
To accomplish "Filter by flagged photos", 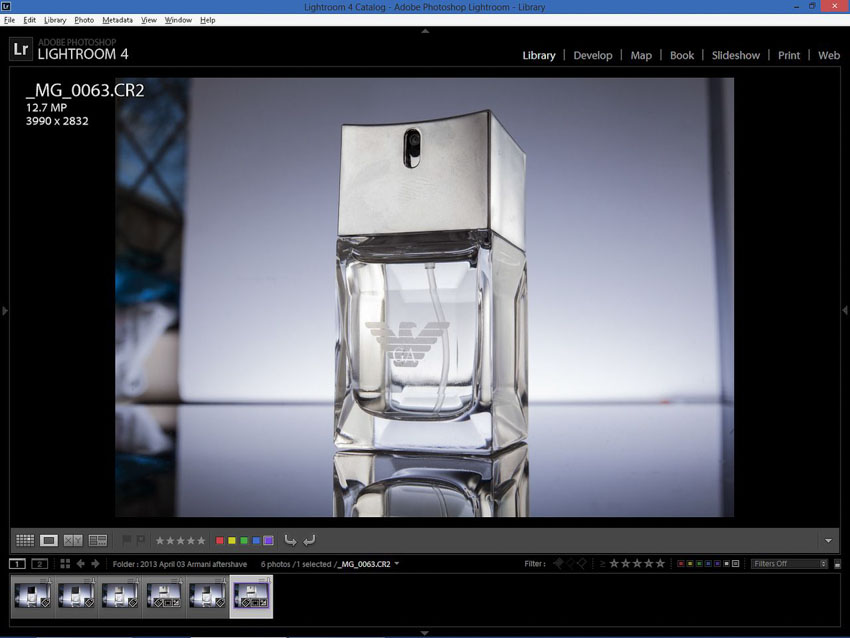I will point(558,564).
